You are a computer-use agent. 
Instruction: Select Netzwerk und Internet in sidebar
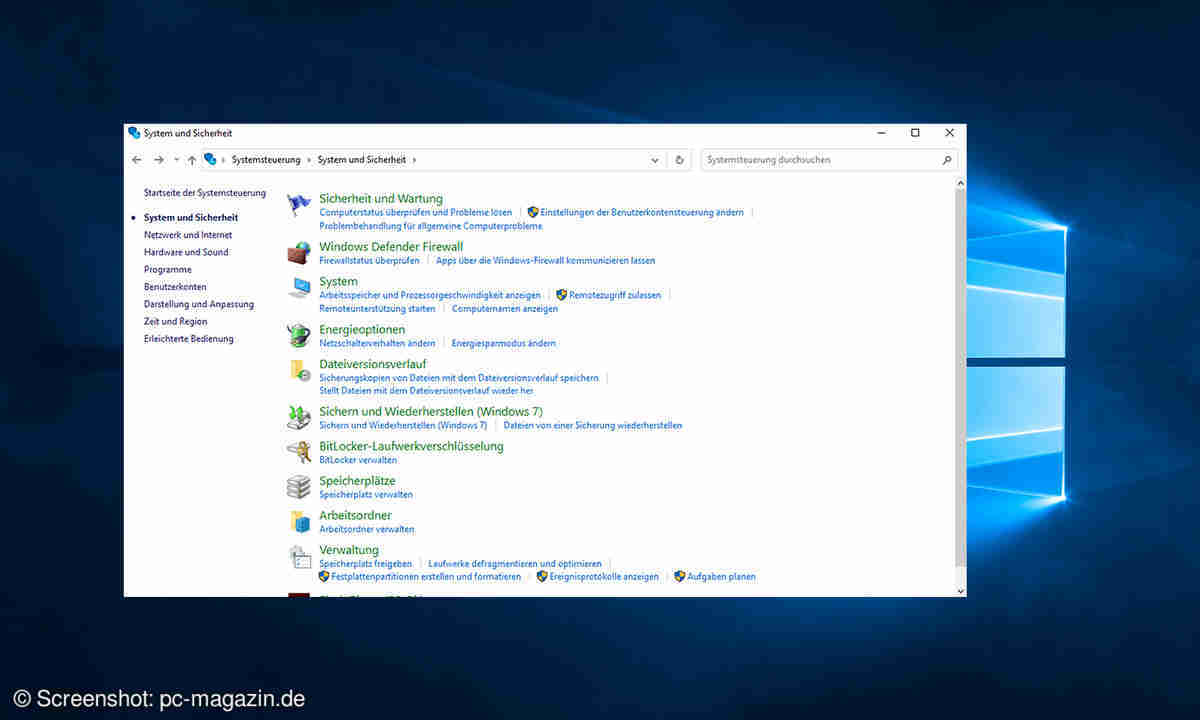pos(188,235)
